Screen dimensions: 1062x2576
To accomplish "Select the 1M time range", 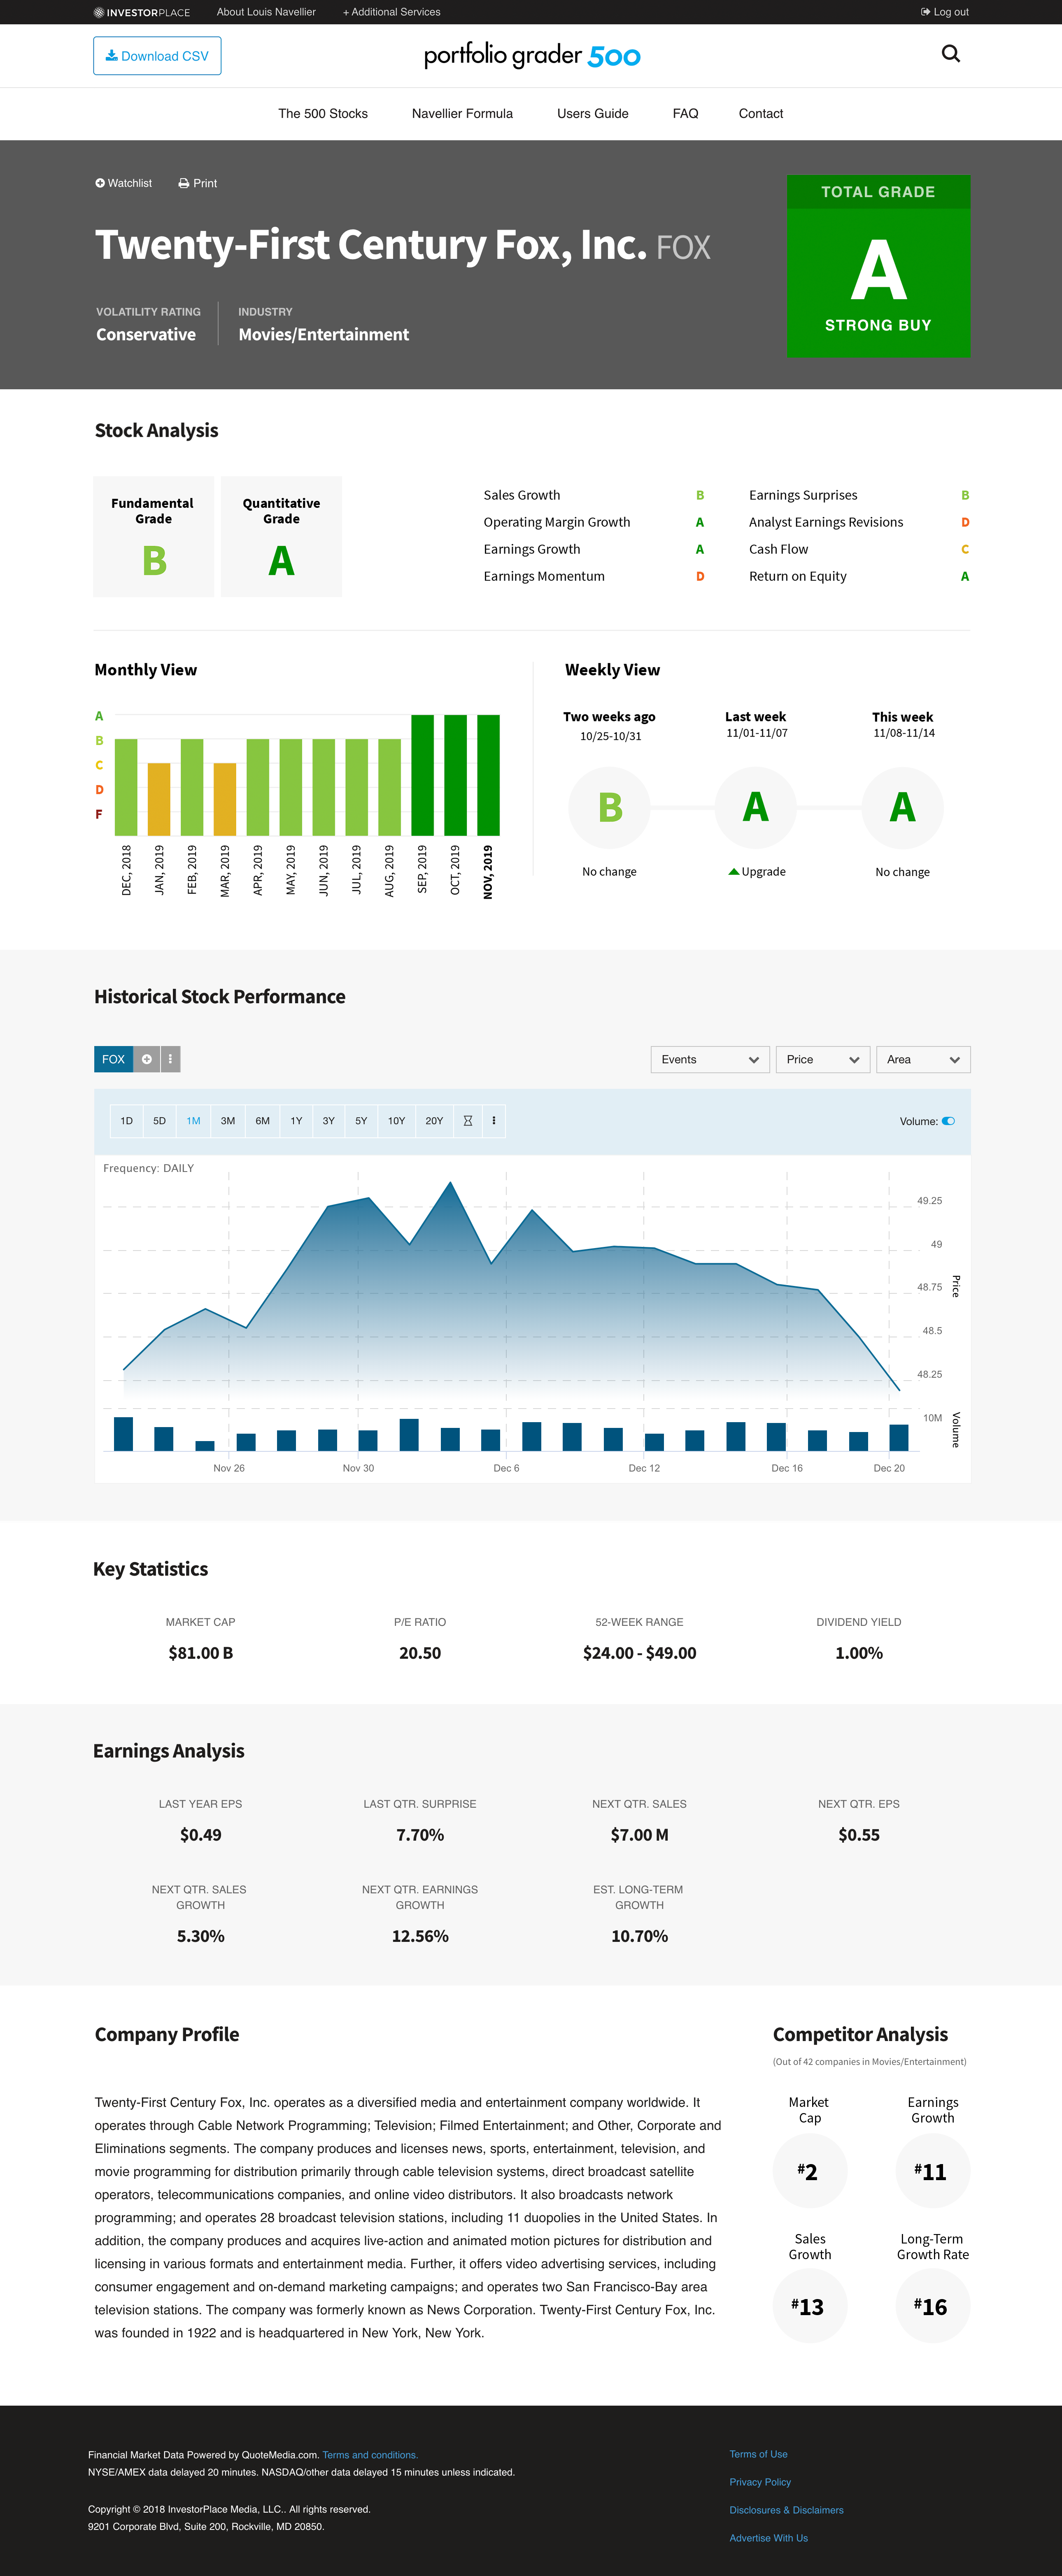I will coord(193,1121).
